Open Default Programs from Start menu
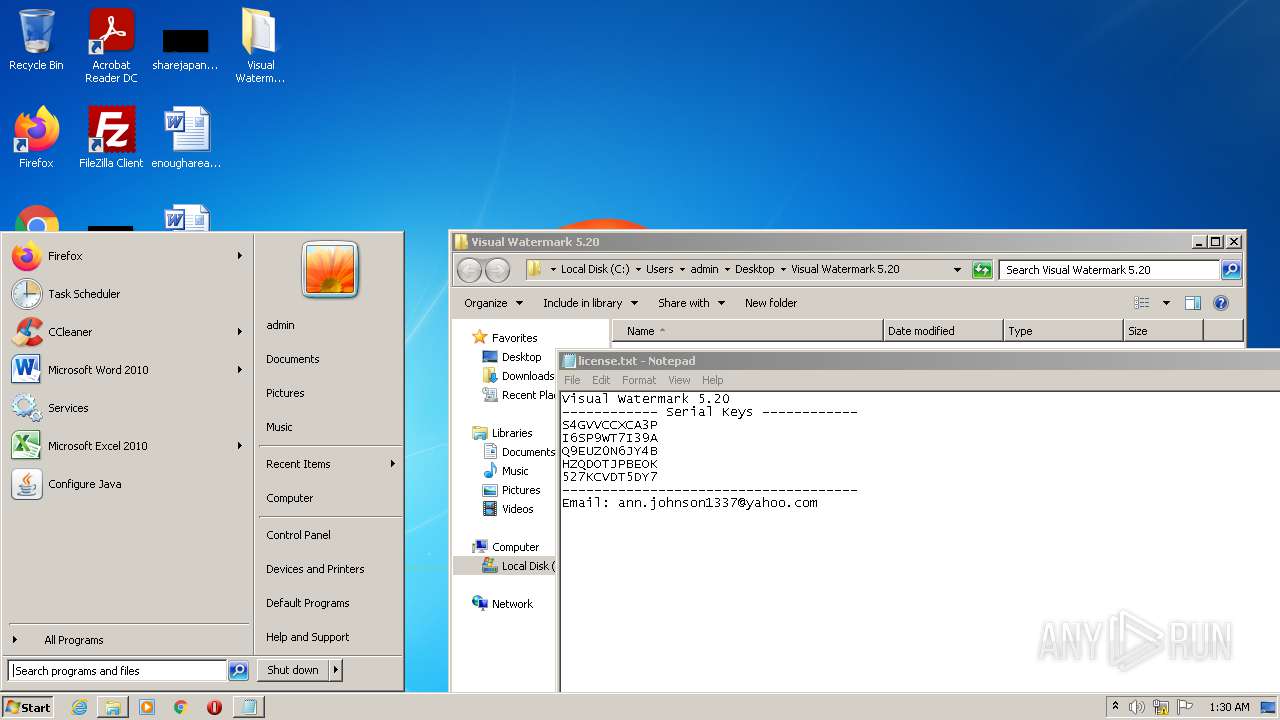Image resolution: width=1280 pixels, height=720 pixels. [x=307, y=603]
